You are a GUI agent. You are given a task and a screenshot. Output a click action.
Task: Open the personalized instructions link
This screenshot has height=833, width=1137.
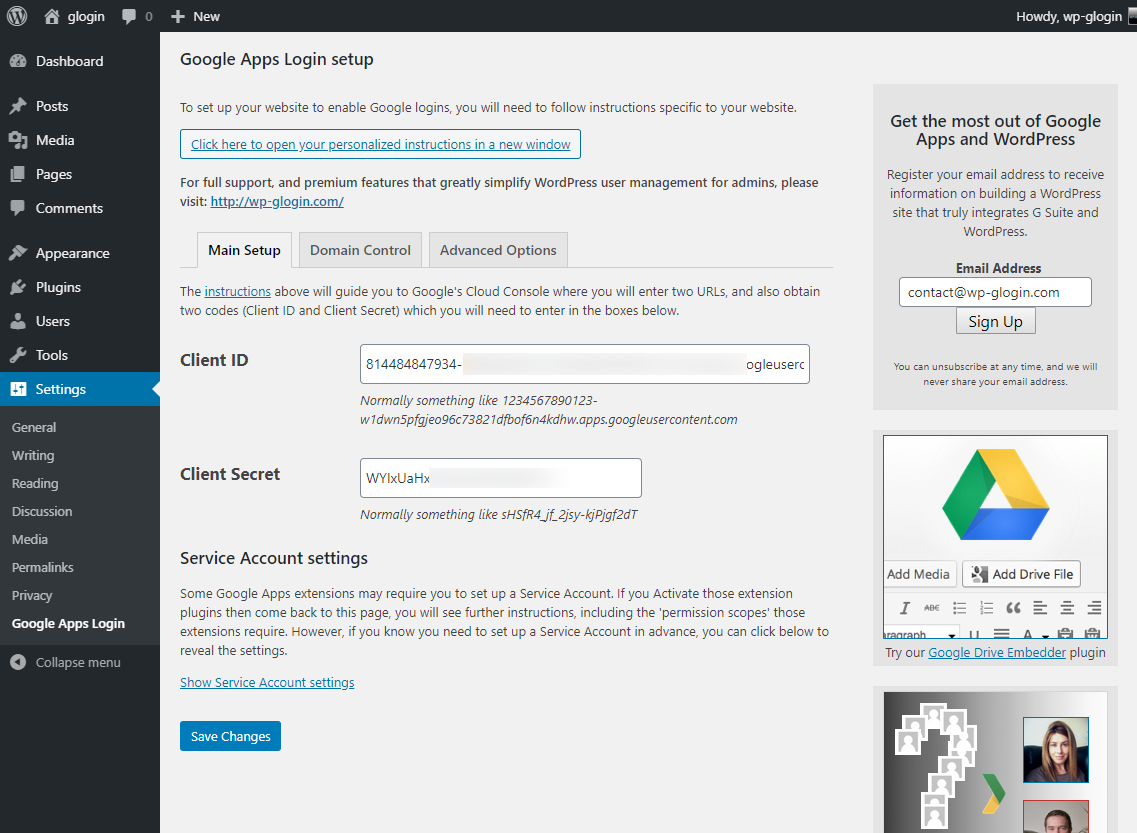coord(380,144)
